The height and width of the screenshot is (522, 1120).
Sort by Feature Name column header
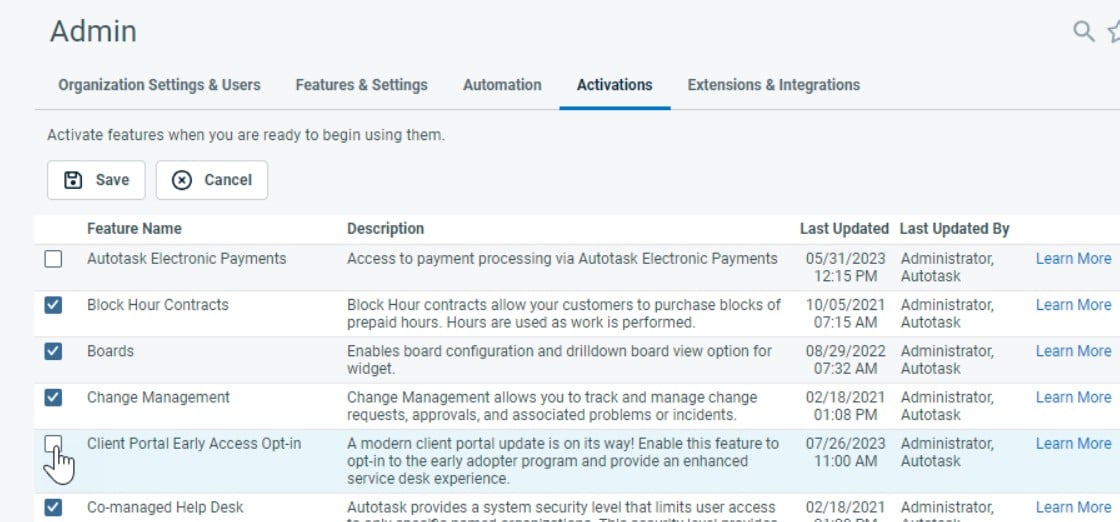coord(134,229)
